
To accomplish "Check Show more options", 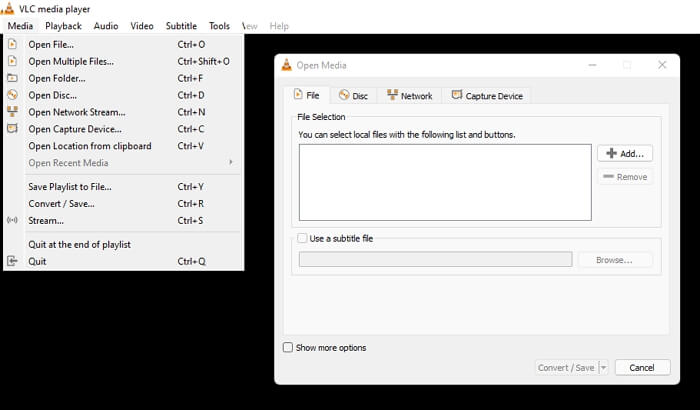I will [288, 347].
